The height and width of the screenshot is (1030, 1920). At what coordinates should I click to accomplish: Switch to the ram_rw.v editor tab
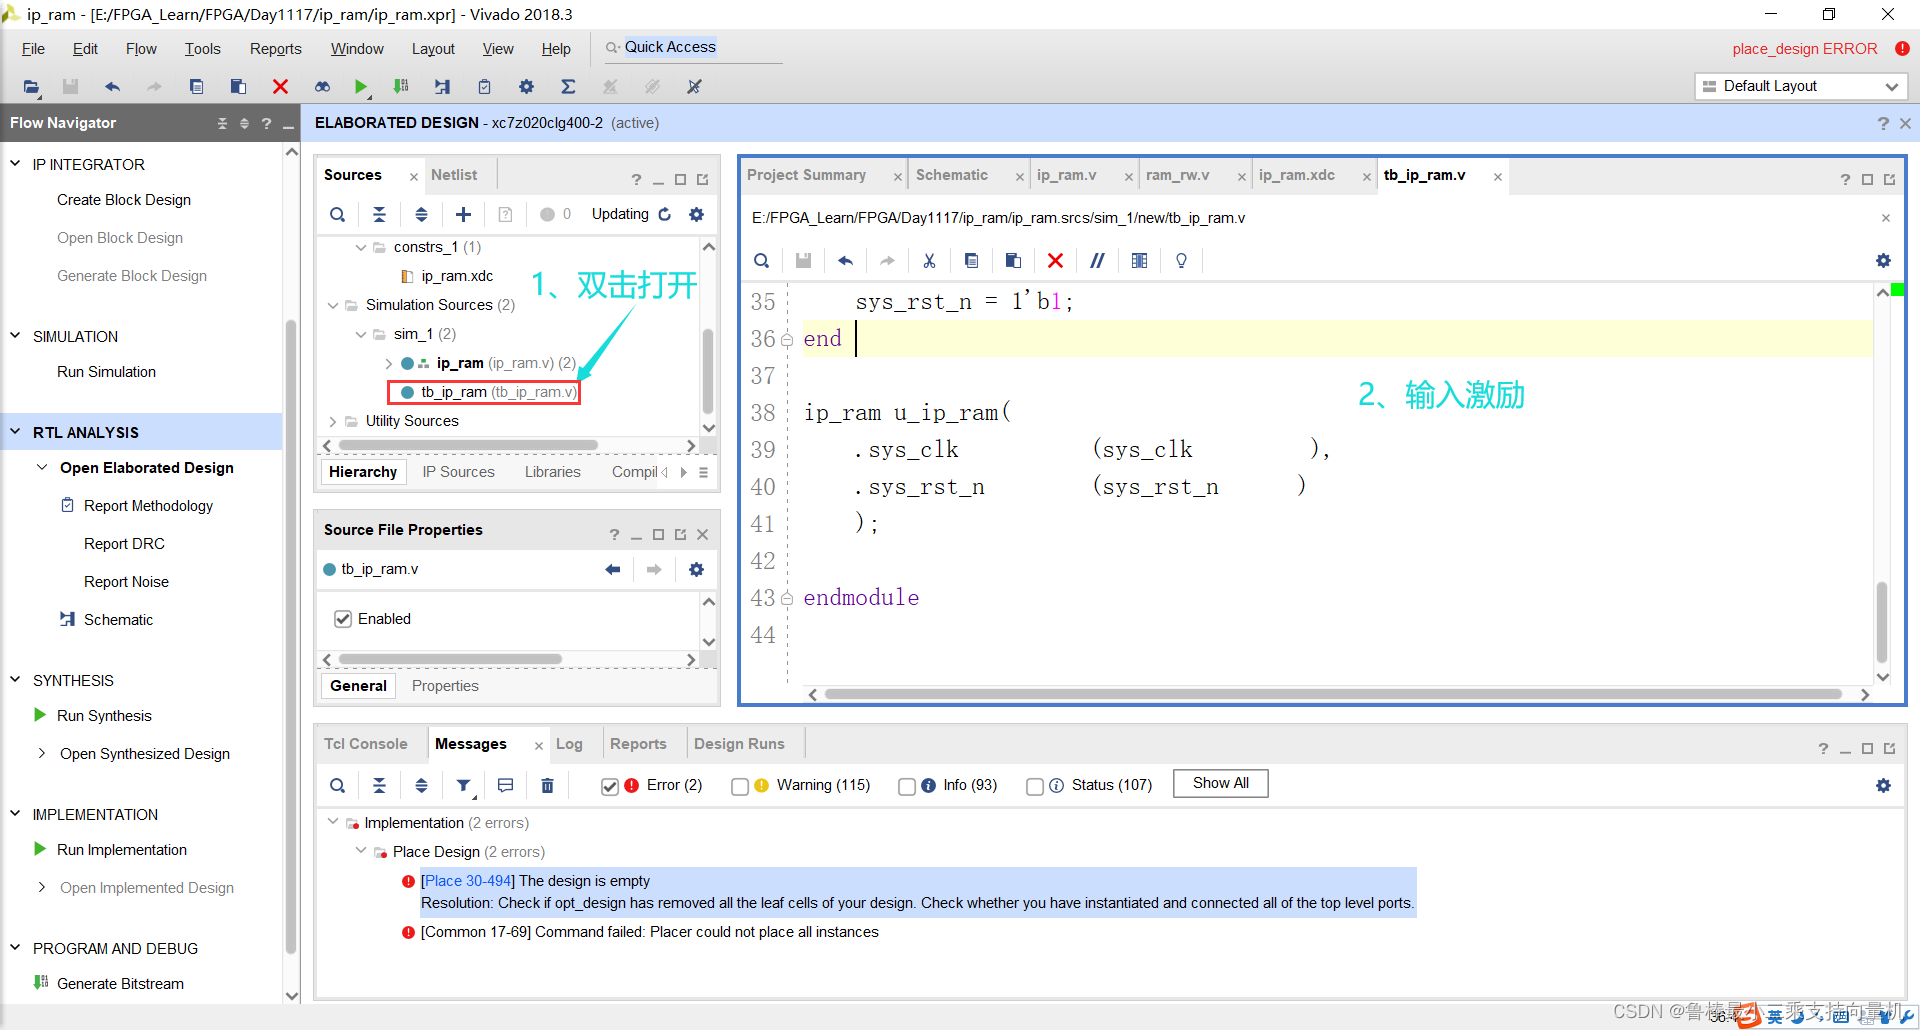[x=1177, y=175]
